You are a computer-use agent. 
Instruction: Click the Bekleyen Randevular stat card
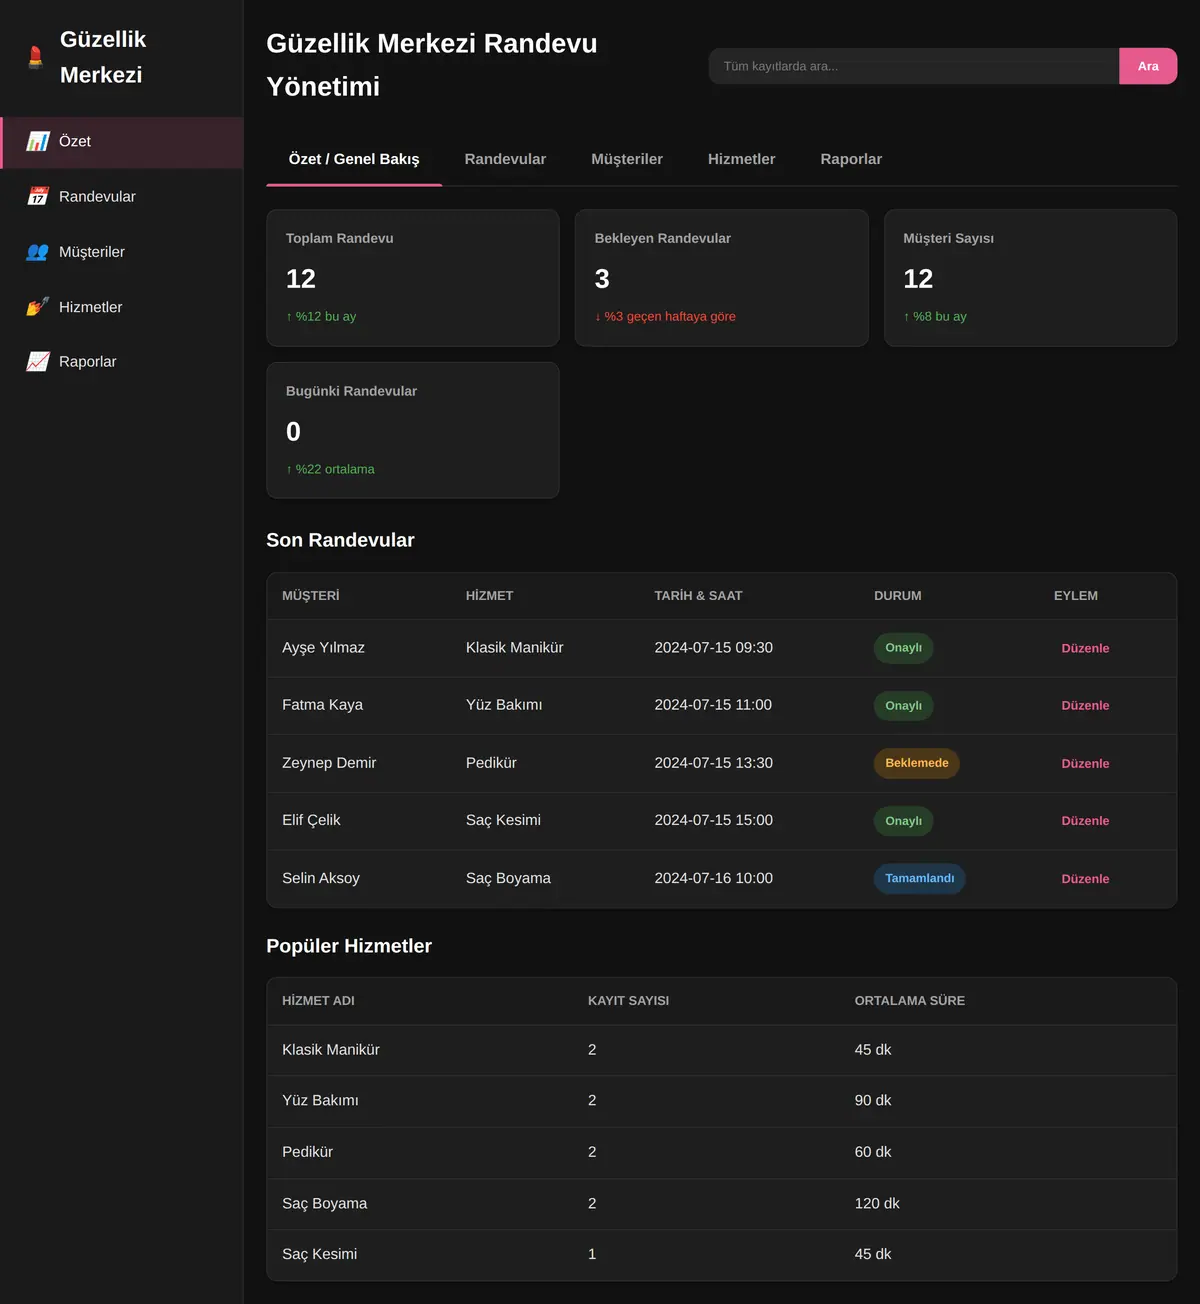pyautogui.click(x=721, y=278)
